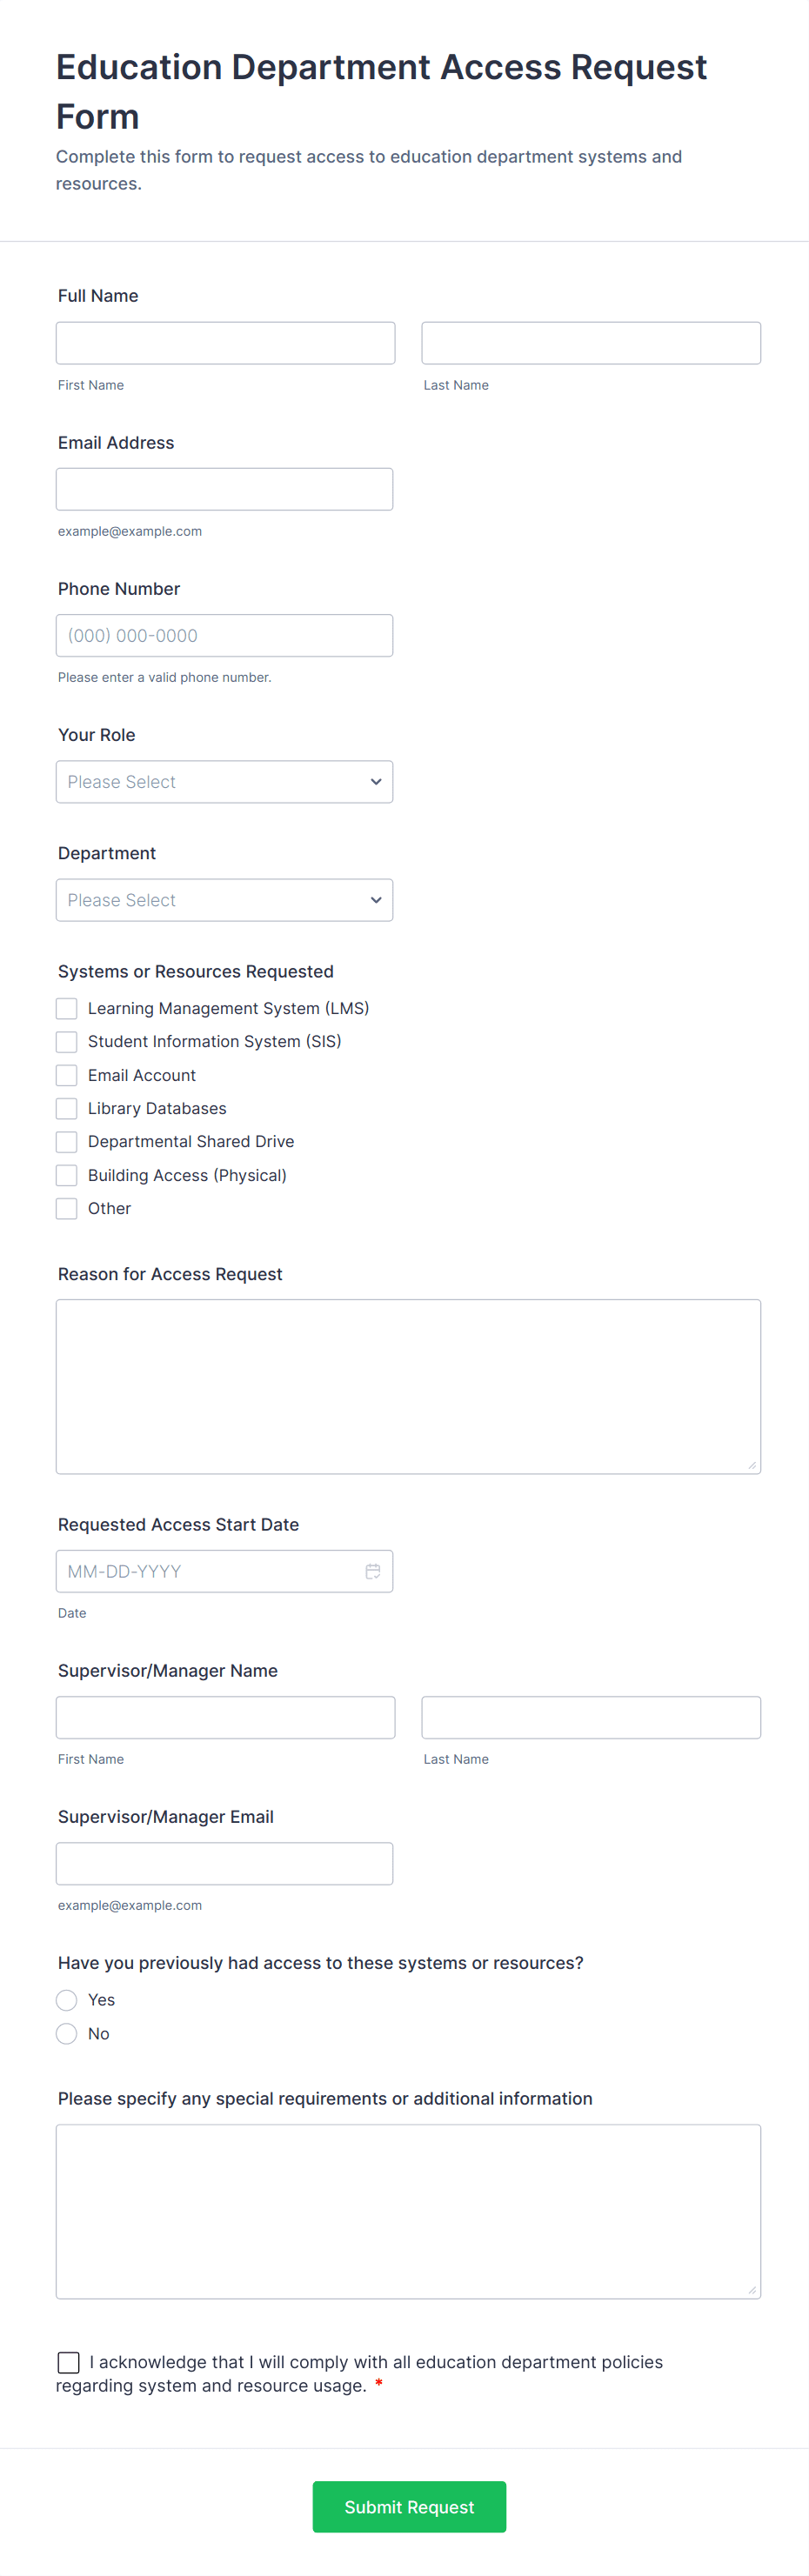This screenshot has height=2576, width=809.
Task: Focus the Phone Number input
Action: 224,635
